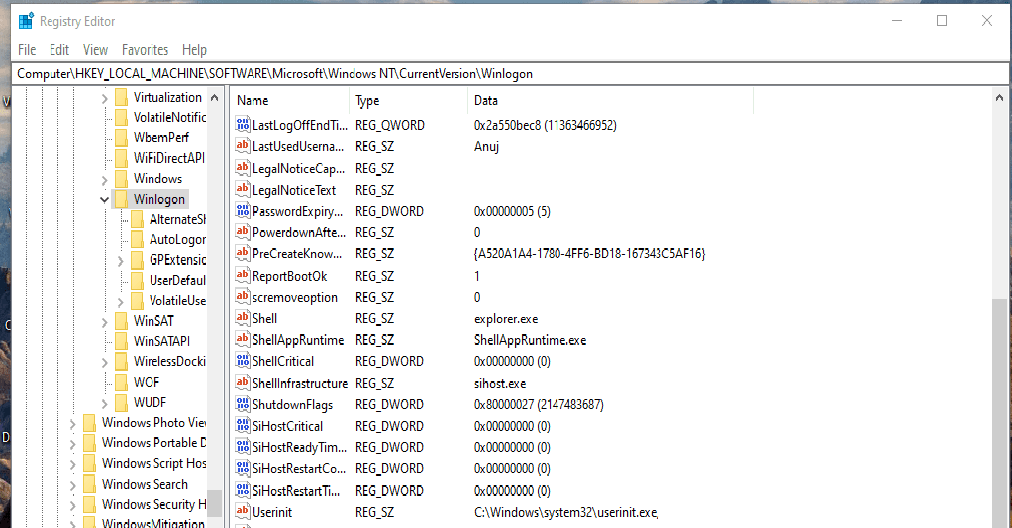Select the AlternateShells subkey
The width and height of the screenshot is (1012, 528).
tap(177, 219)
